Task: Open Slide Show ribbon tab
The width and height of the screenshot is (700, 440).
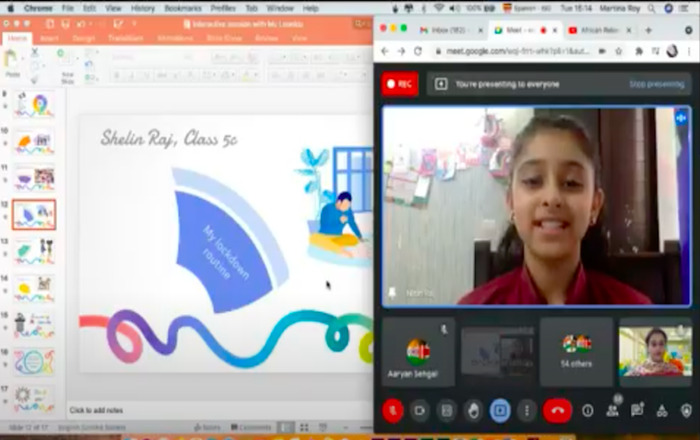Action: tap(224, 38)
